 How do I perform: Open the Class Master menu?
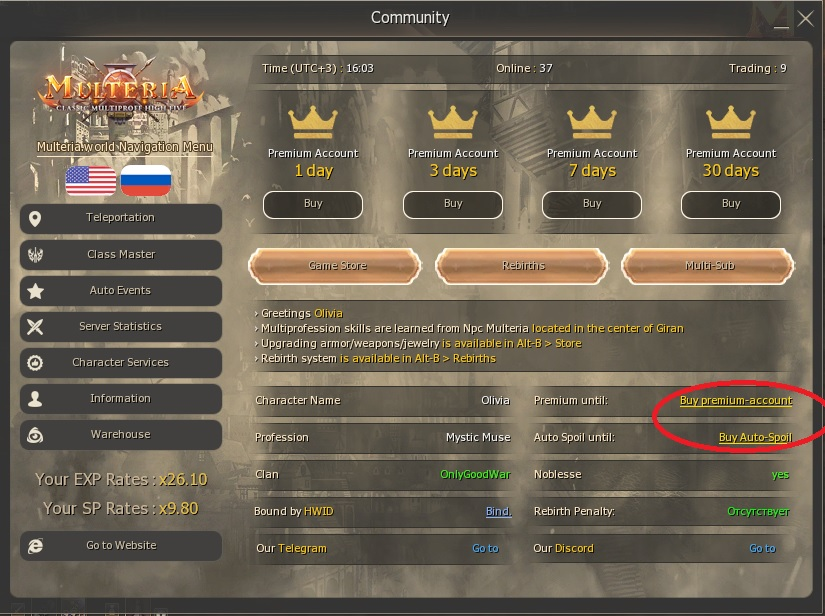tap(120, 255)
